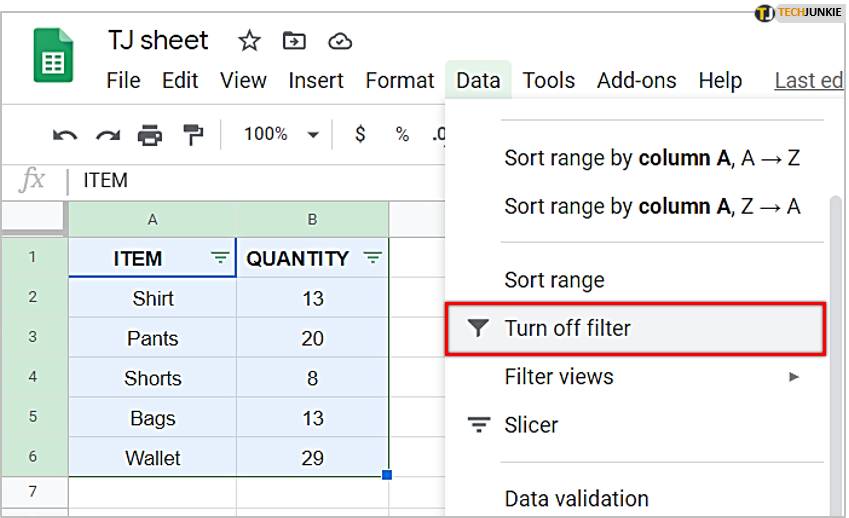Click the move to folder icon
The width and height of the screenshot is (849, 518).
(x=294, y=41)
